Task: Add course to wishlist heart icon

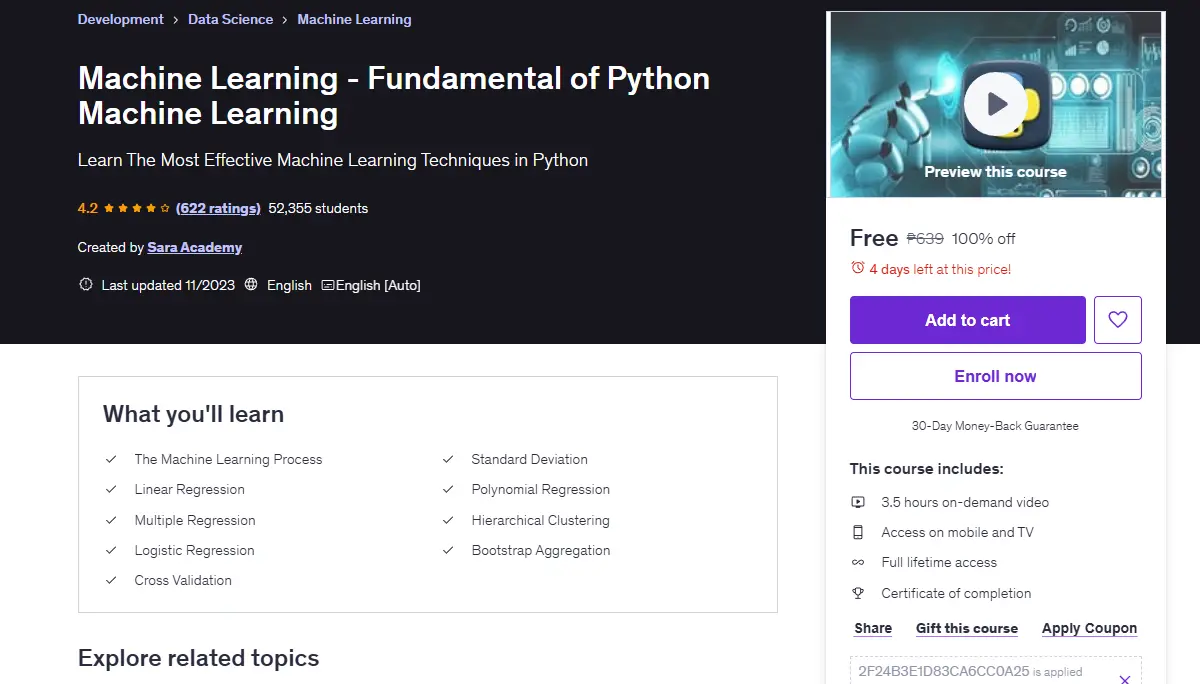Action: coord(1118,320)
